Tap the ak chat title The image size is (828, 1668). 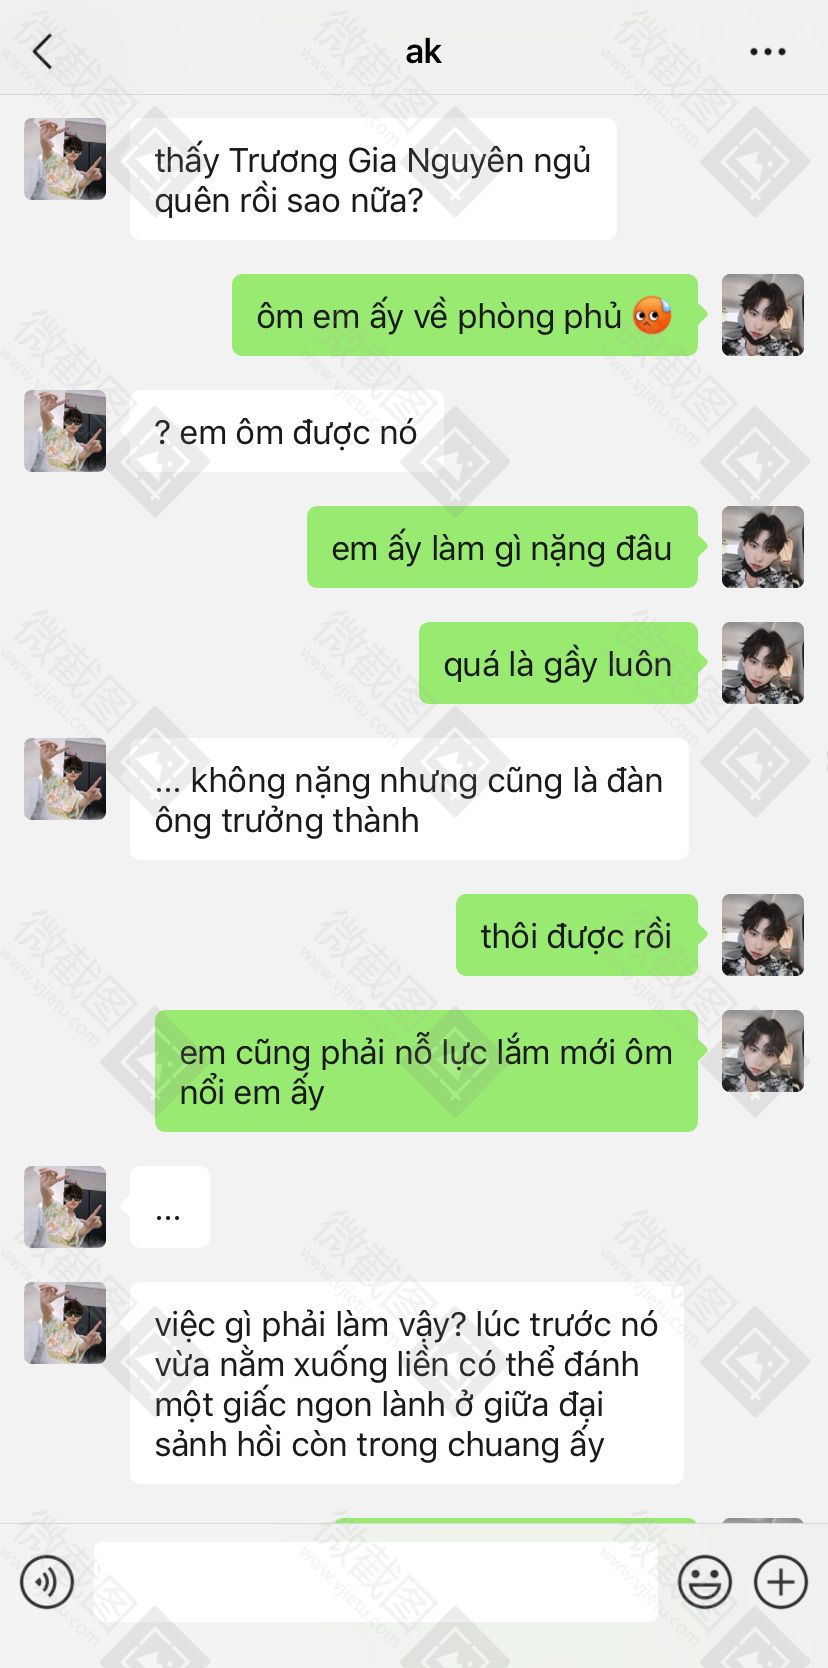point(423,52)
